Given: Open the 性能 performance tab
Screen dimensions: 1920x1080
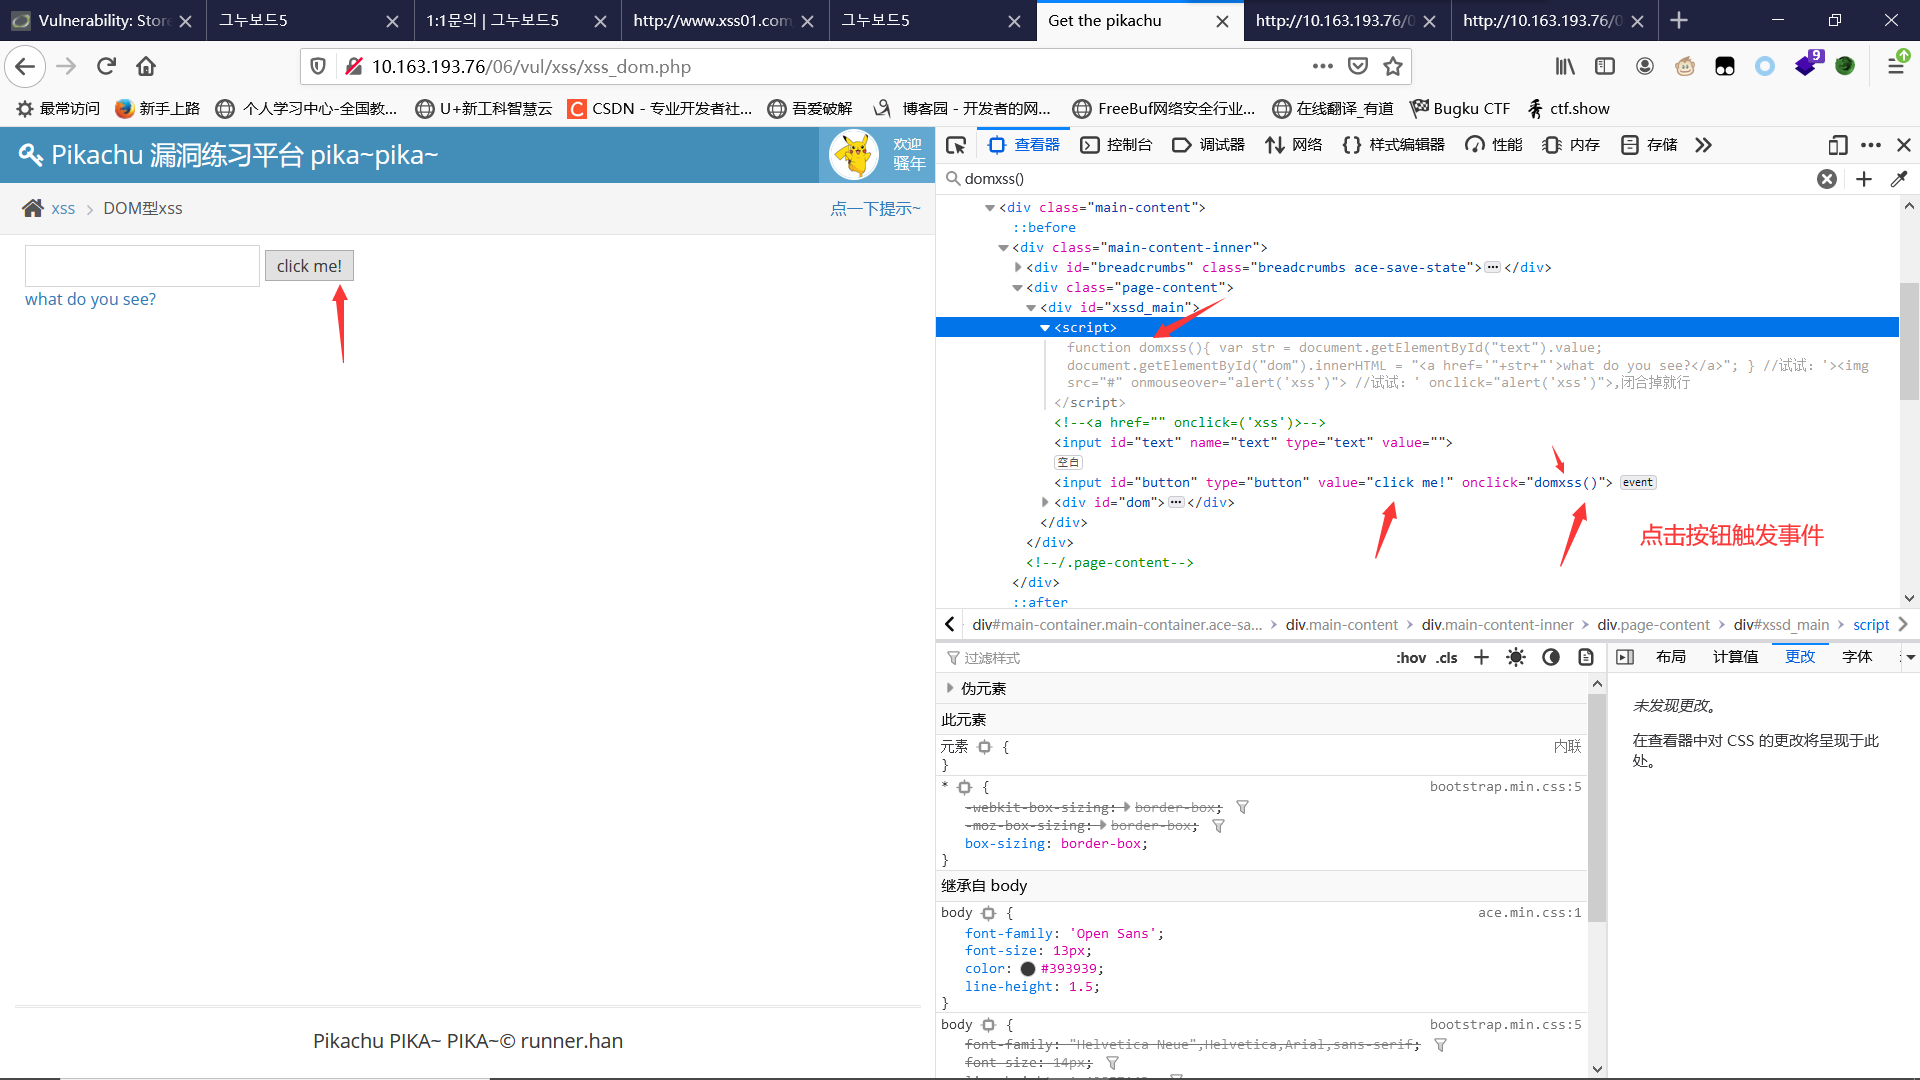Looking at the screenshot, I should [x=1493, y=145].
